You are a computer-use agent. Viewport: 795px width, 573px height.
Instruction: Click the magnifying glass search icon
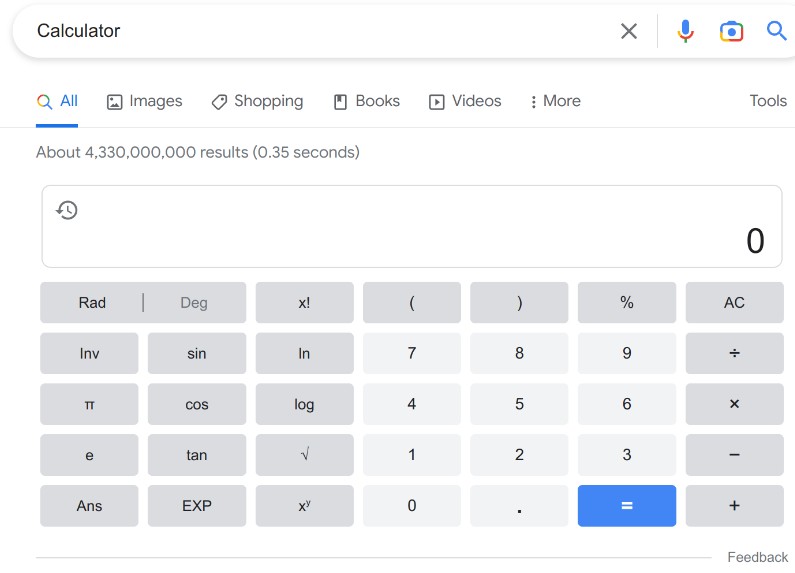tap(776, 31)
